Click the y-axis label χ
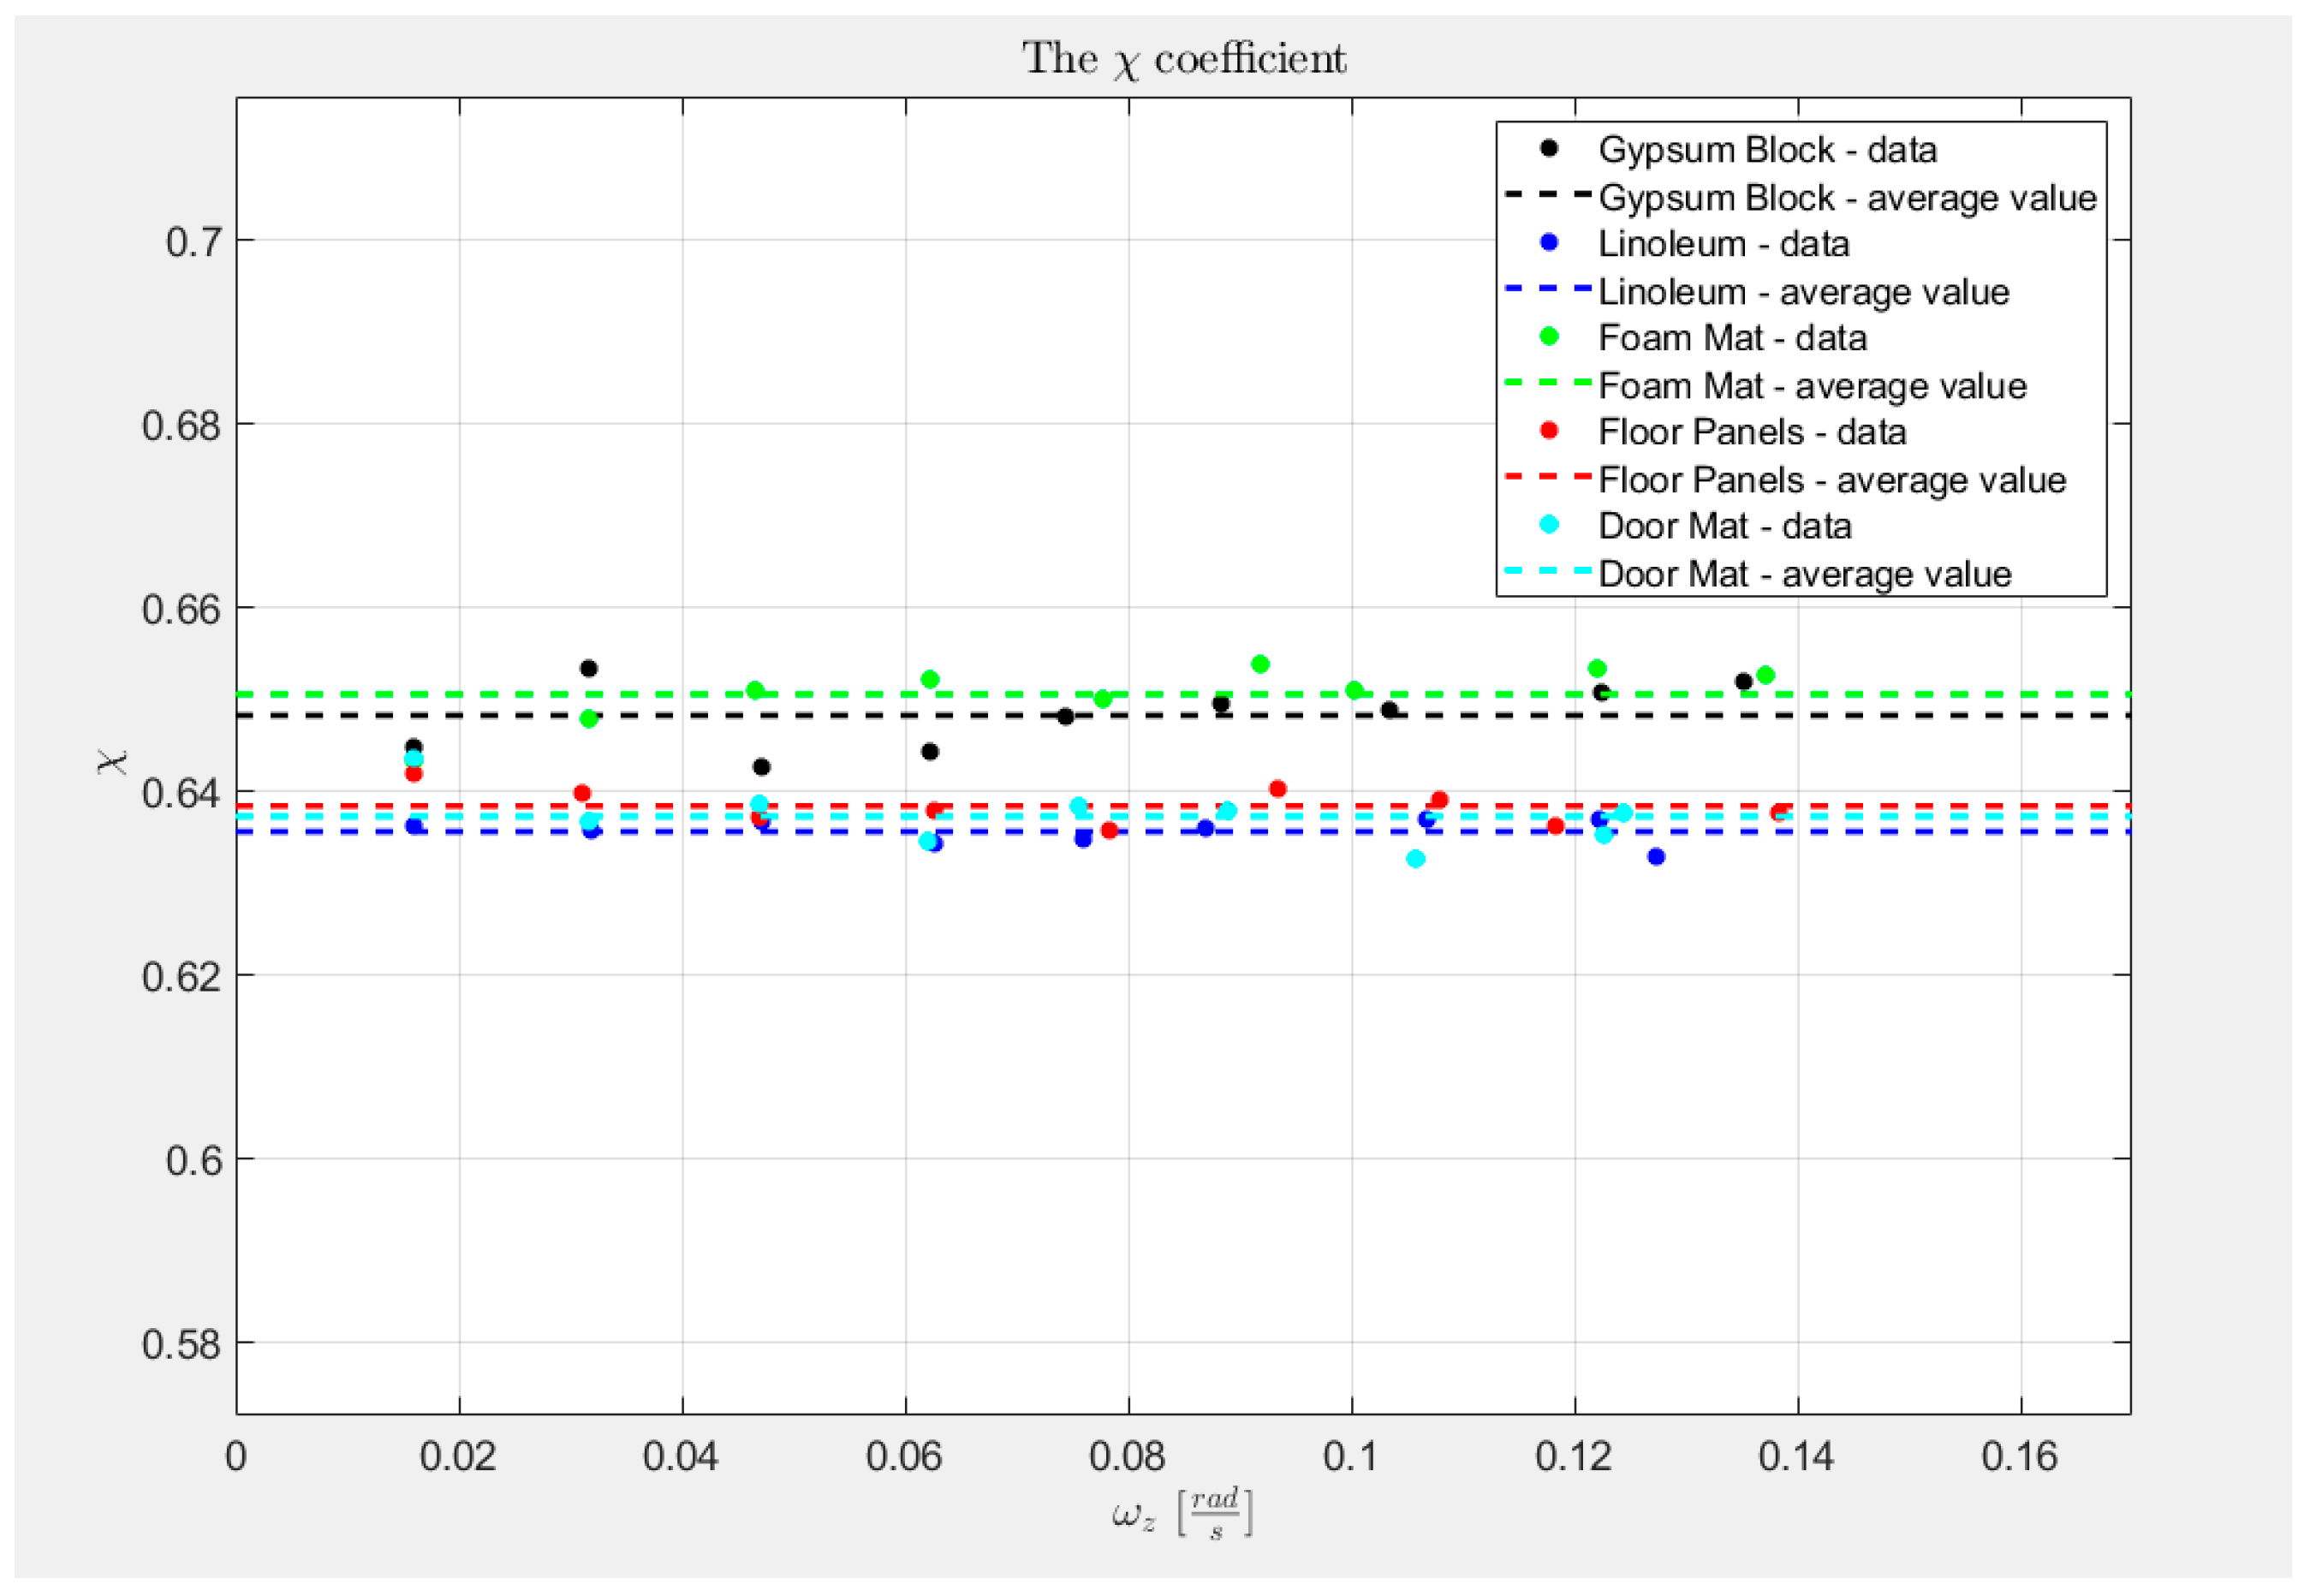The width and height of the screenshot is (2310, 1596). [113, 762]
